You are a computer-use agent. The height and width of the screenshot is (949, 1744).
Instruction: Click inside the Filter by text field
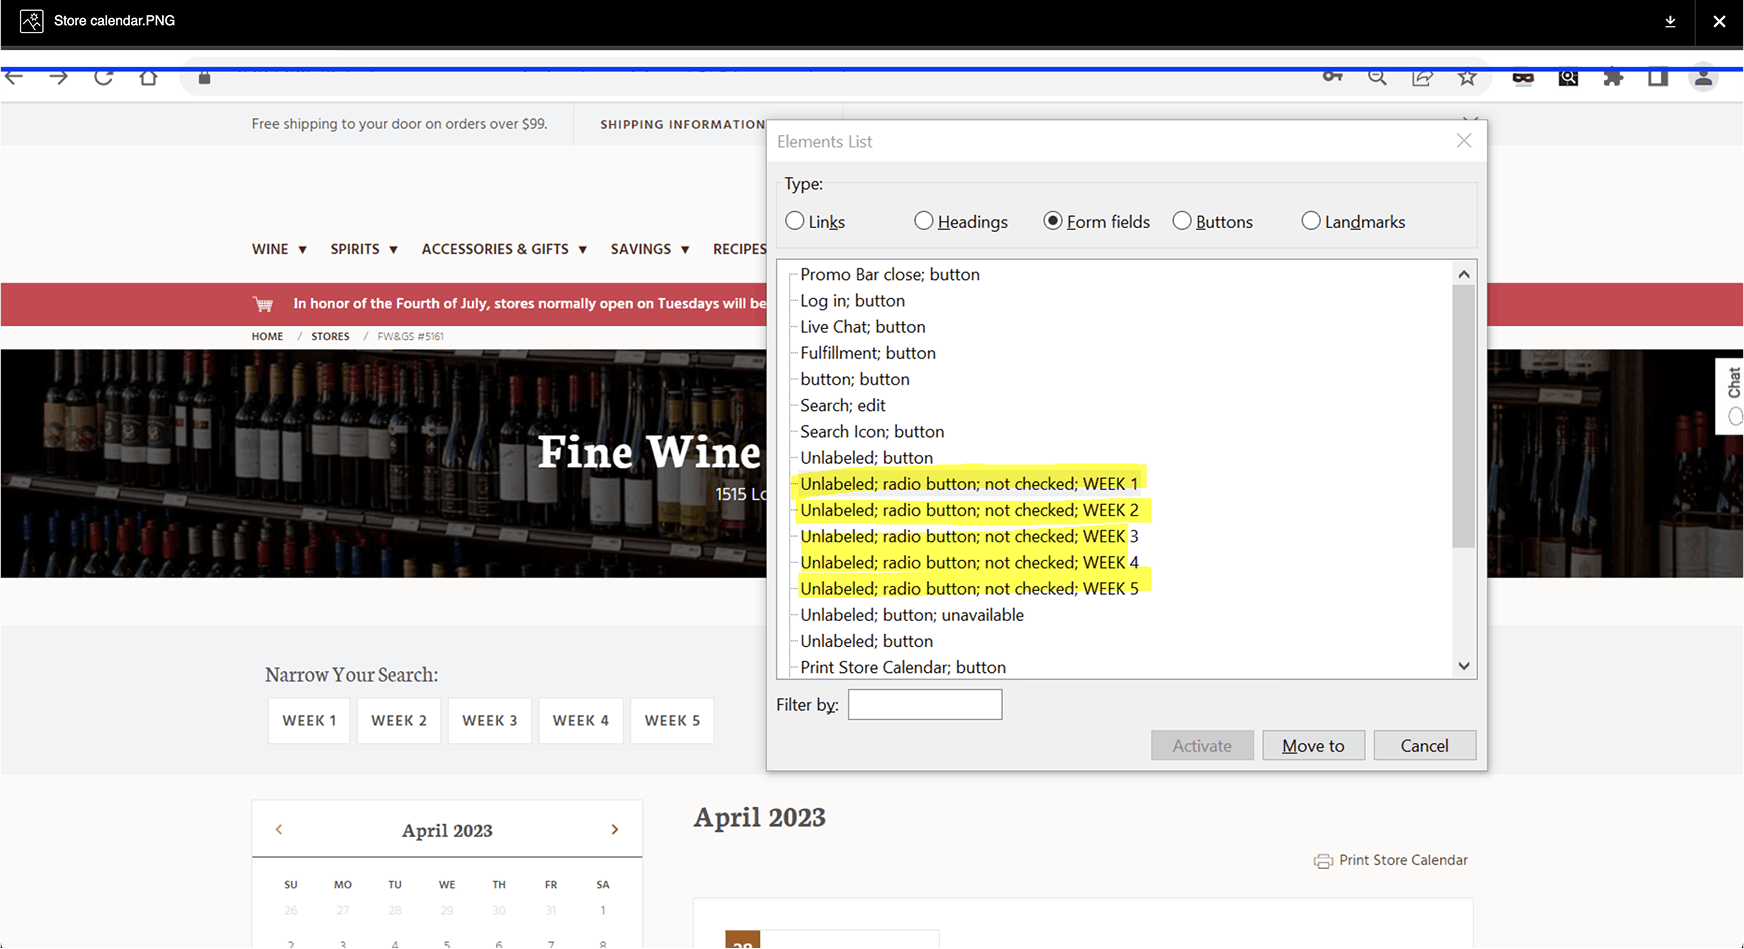click(x=924, y=704)
